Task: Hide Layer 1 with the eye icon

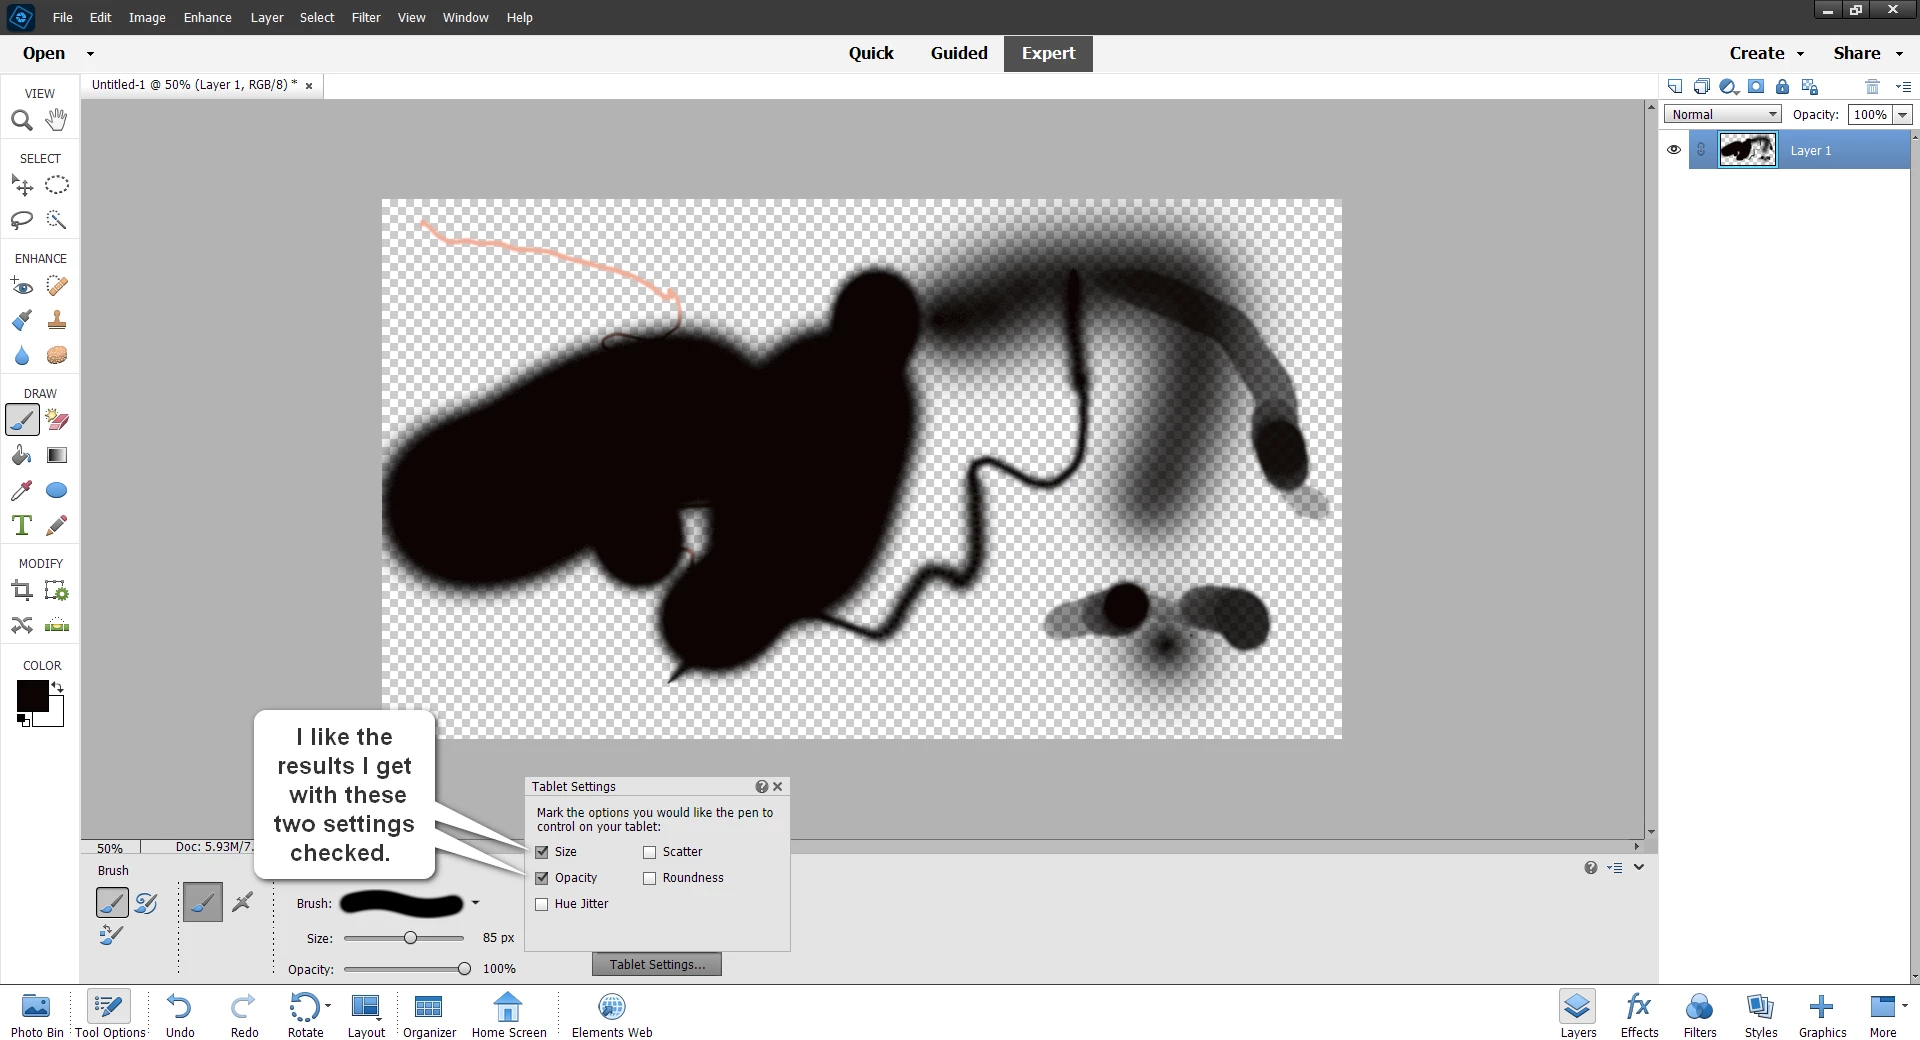Action: [1674, 150]
